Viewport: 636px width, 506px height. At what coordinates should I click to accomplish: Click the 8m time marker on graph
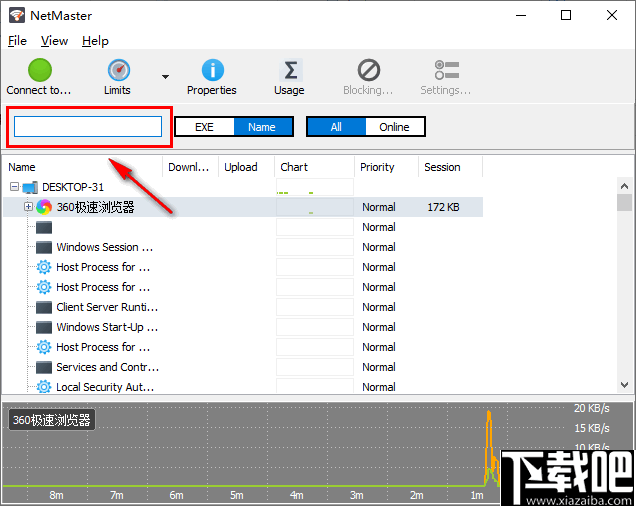tap(56, 495)
